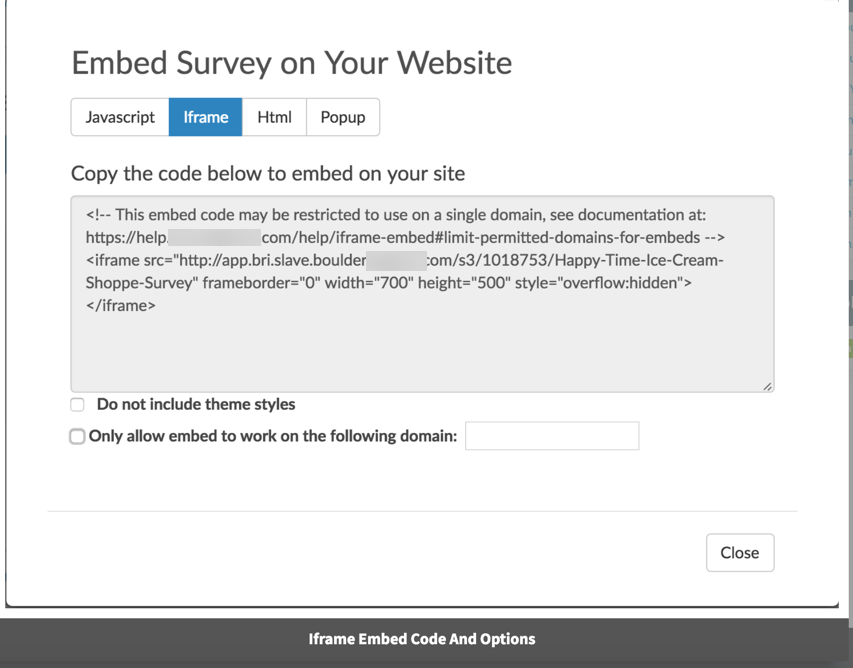Click the Embed Survey on Your Website heading
The width and height of the screenshot is (853, 668).
(291, 63)
